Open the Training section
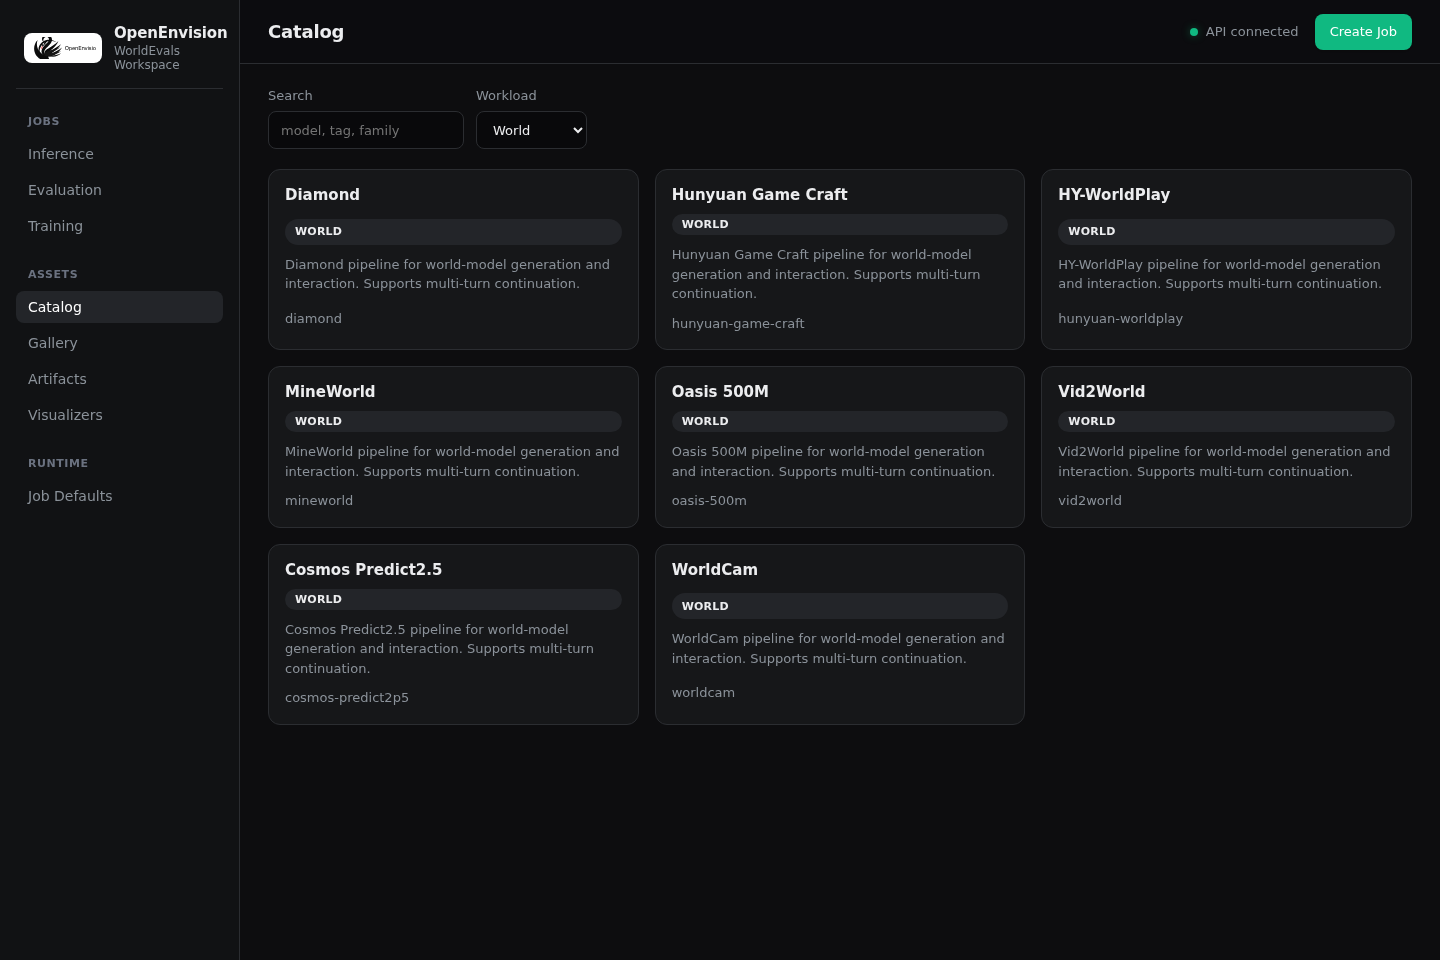Image resolution: width=1440 pixels, height=960 pixels. [x=119, y=226]
